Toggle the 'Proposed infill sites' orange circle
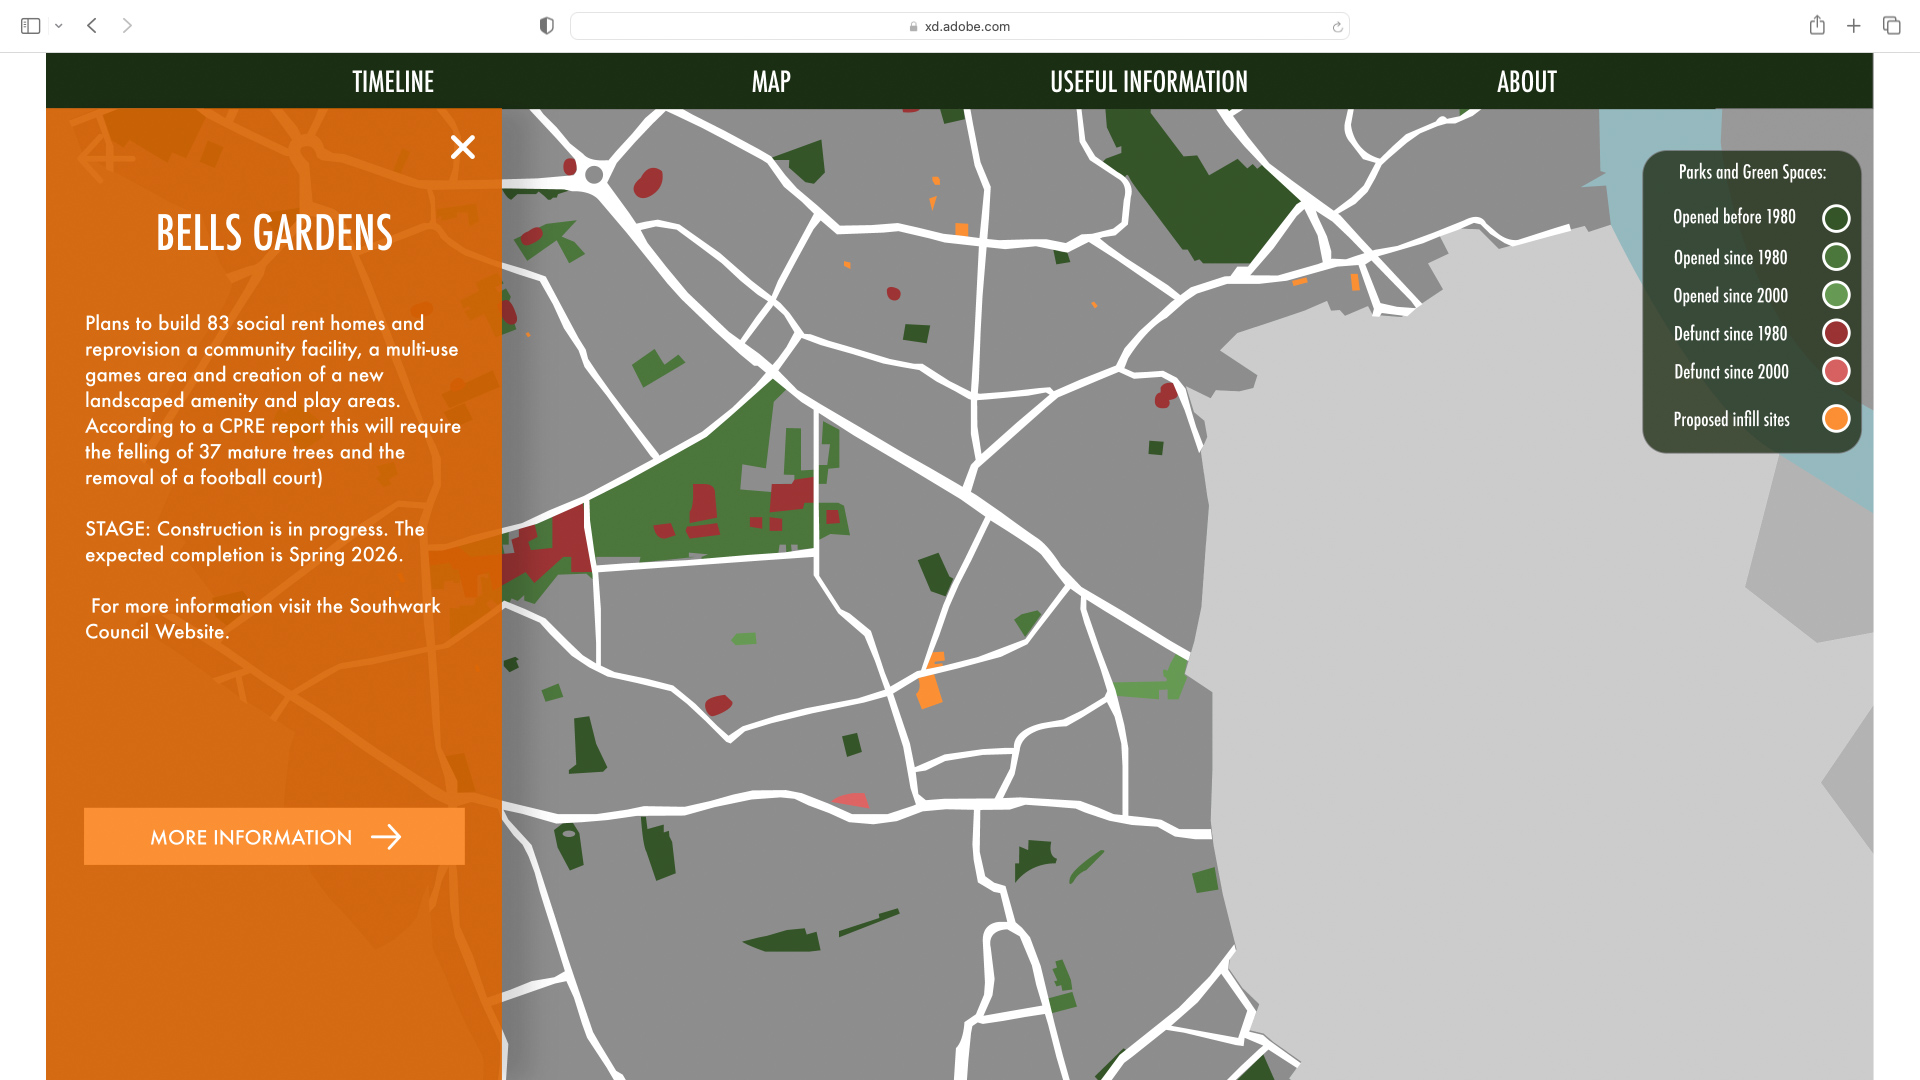 point(1836,419)
